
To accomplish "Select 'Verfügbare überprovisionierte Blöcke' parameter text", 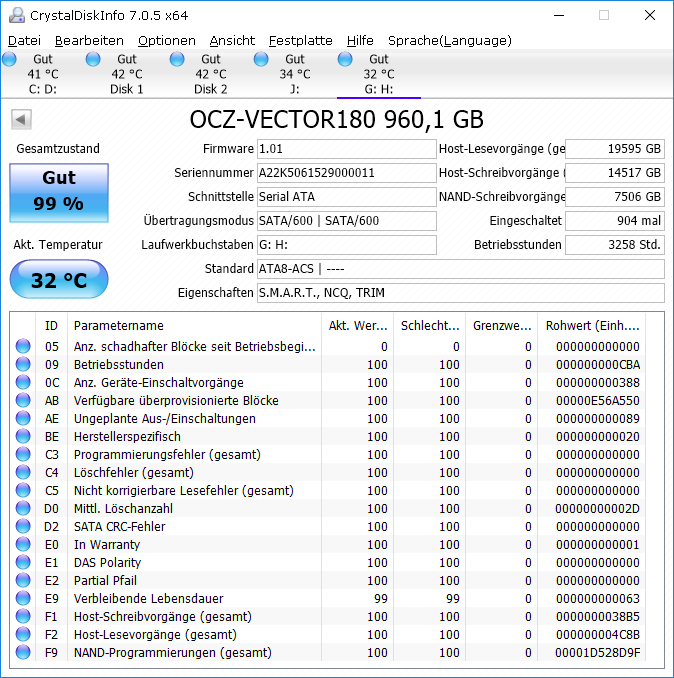I will coord(176,401).
